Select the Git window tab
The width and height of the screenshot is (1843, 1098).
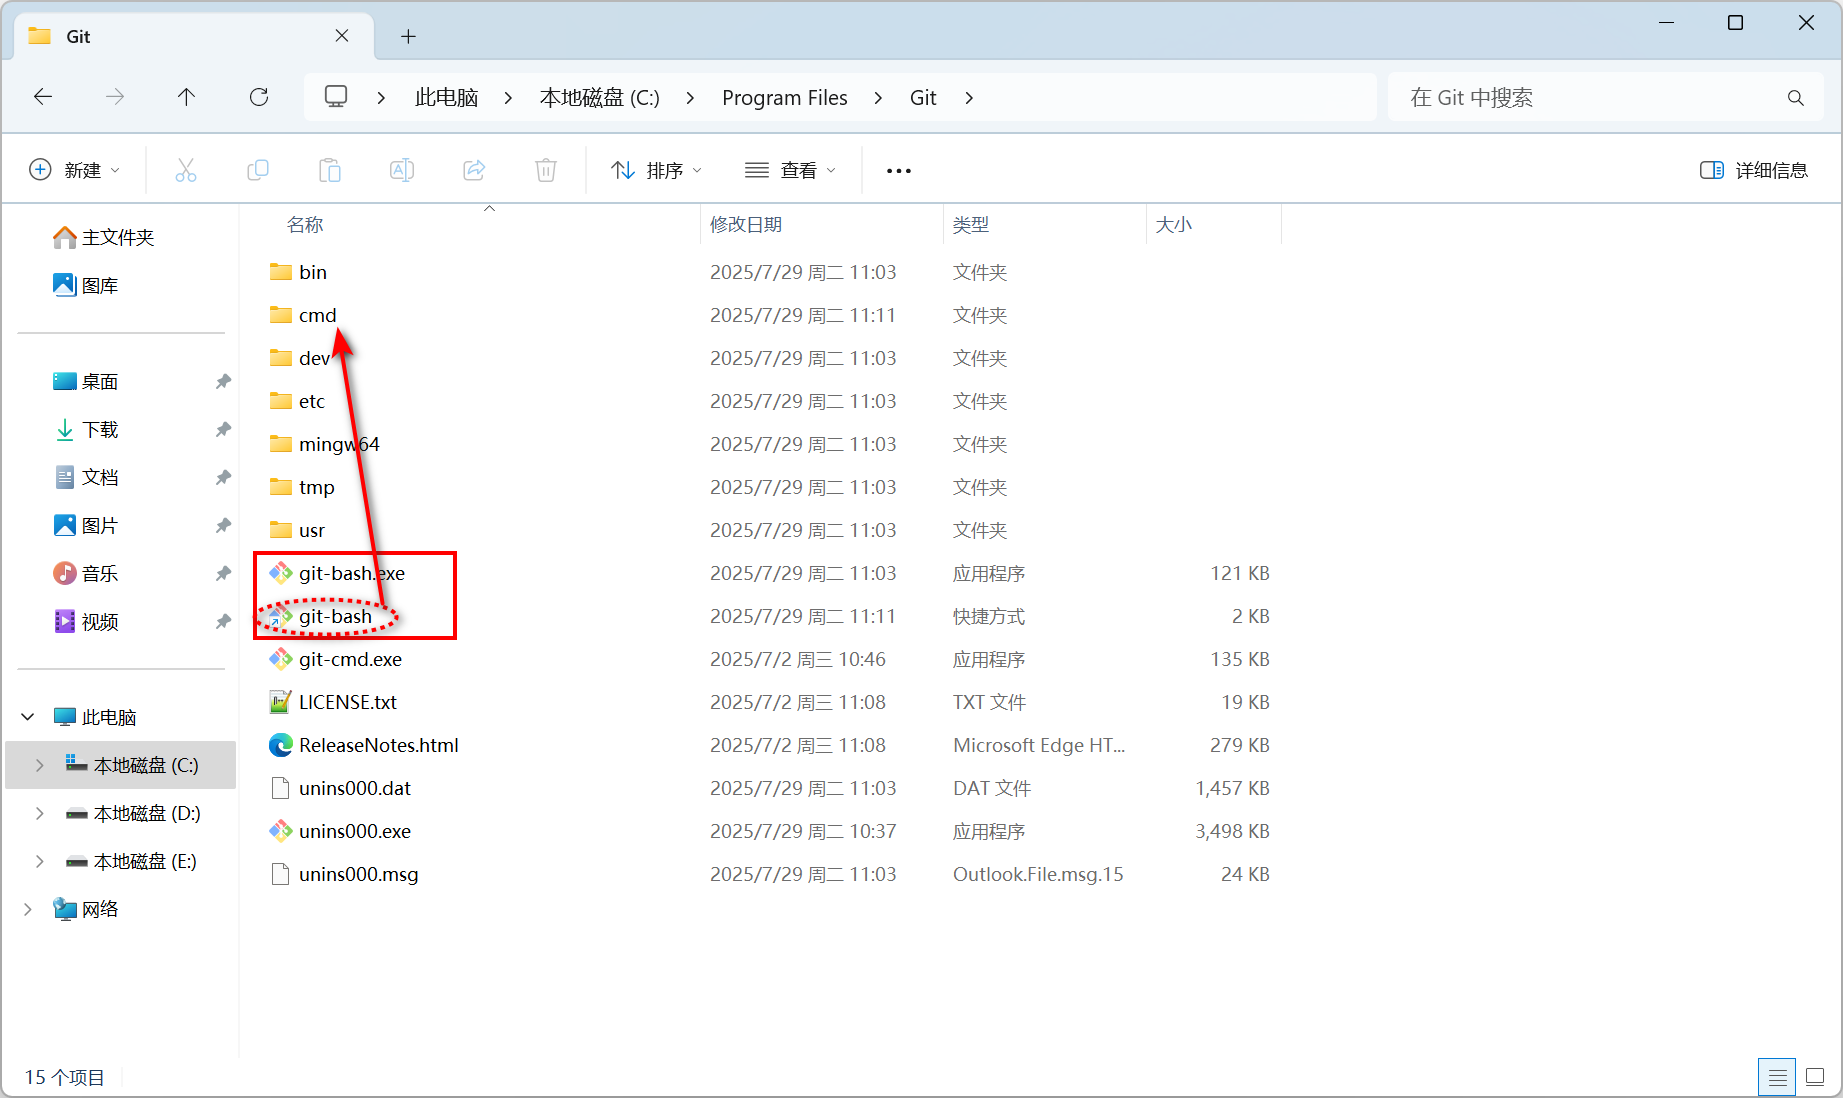tap(195, 36)
